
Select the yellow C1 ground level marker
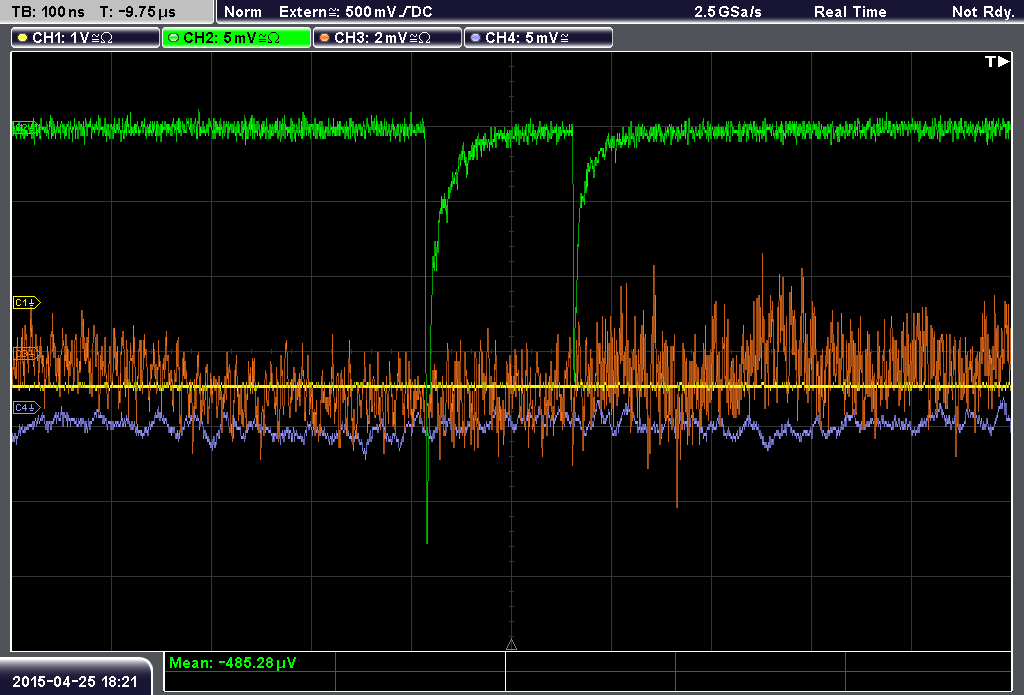27,302
